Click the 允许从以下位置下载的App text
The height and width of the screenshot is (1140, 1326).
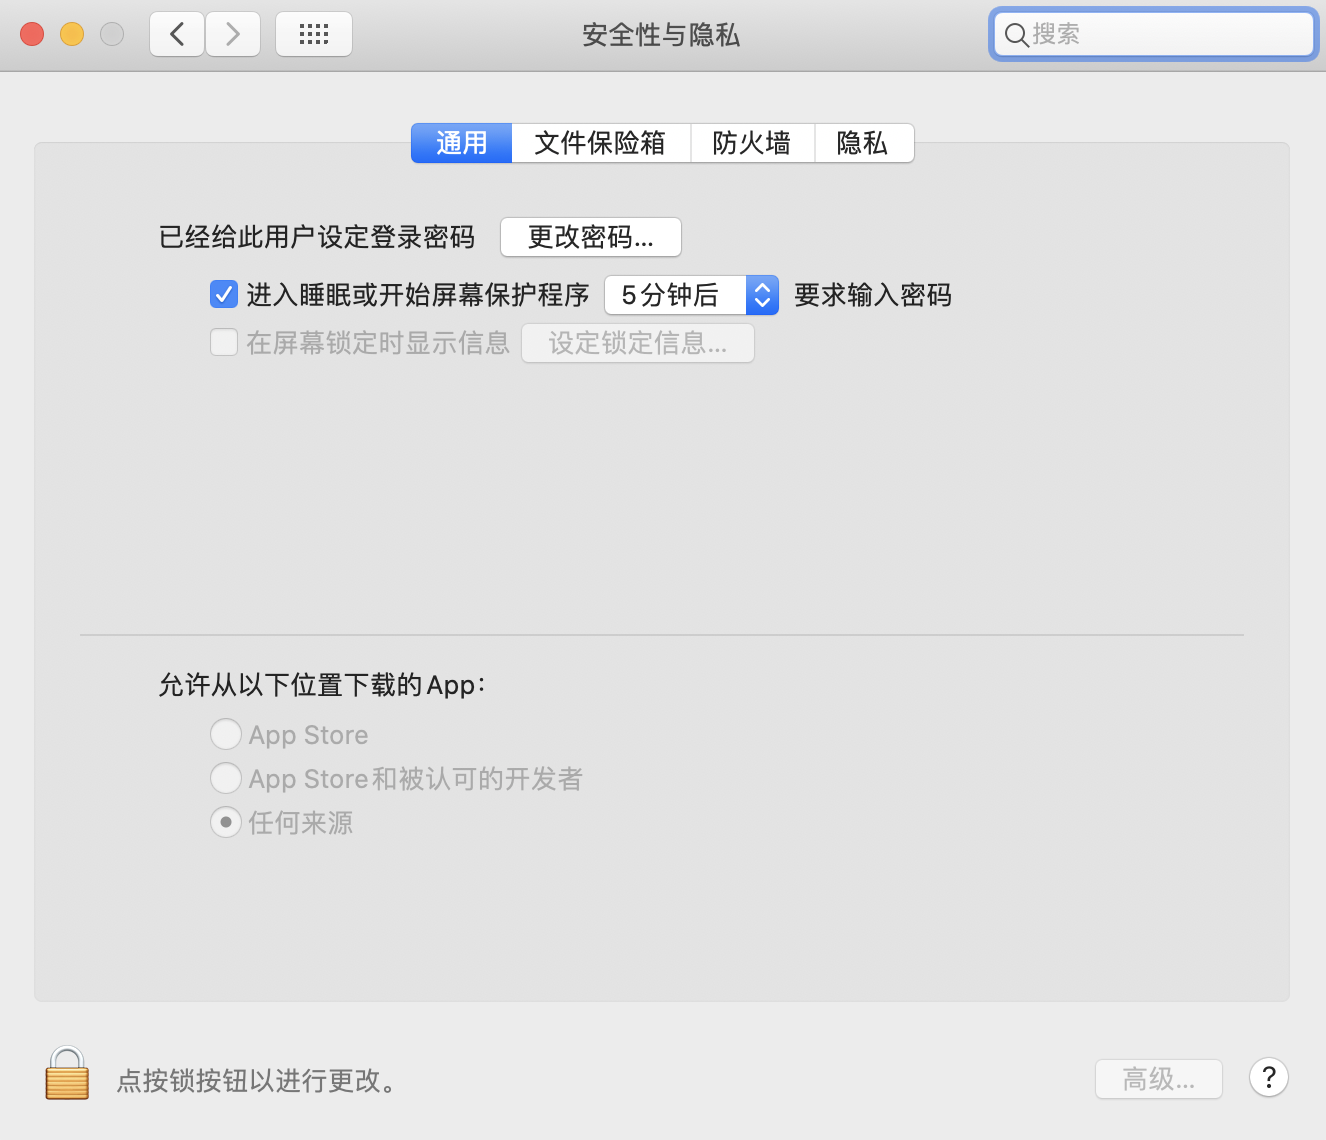pos(322,685)
